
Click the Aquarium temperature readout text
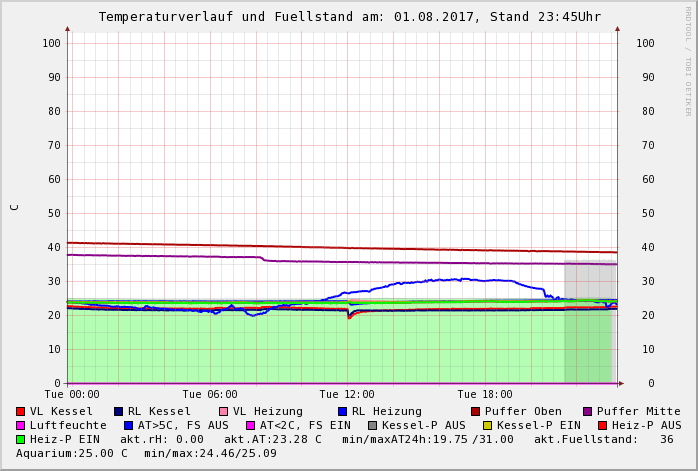point(72,453)
